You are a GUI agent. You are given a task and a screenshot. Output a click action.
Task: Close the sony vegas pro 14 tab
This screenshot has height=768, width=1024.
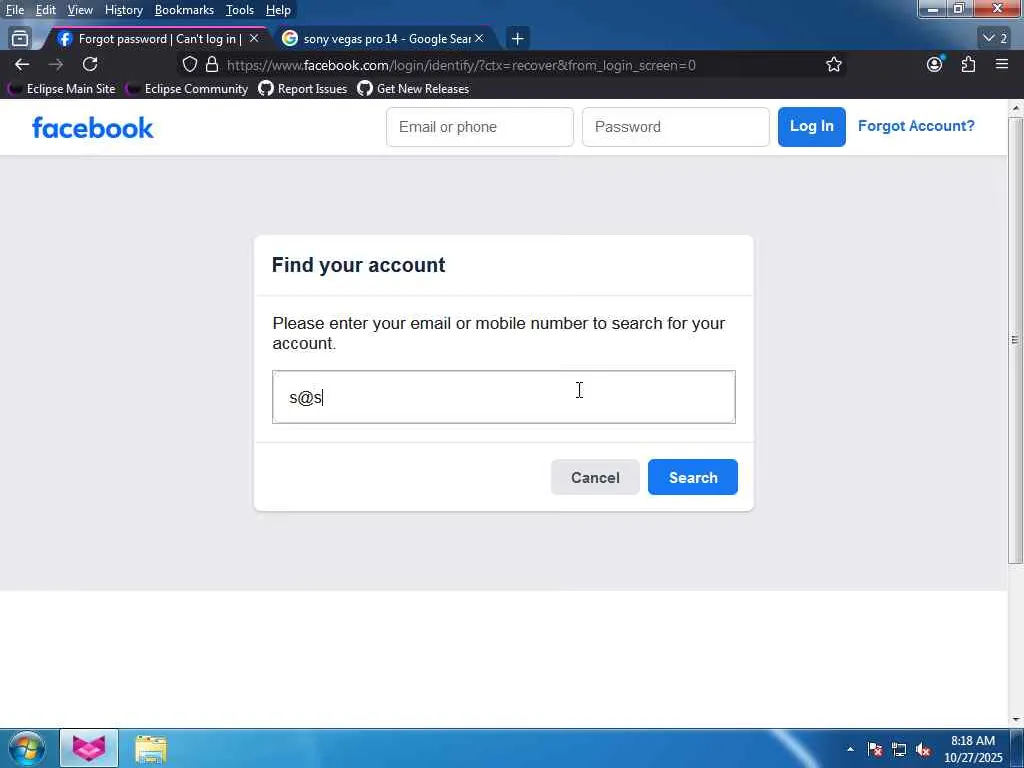pyautogui.click(x=479, y=39)
